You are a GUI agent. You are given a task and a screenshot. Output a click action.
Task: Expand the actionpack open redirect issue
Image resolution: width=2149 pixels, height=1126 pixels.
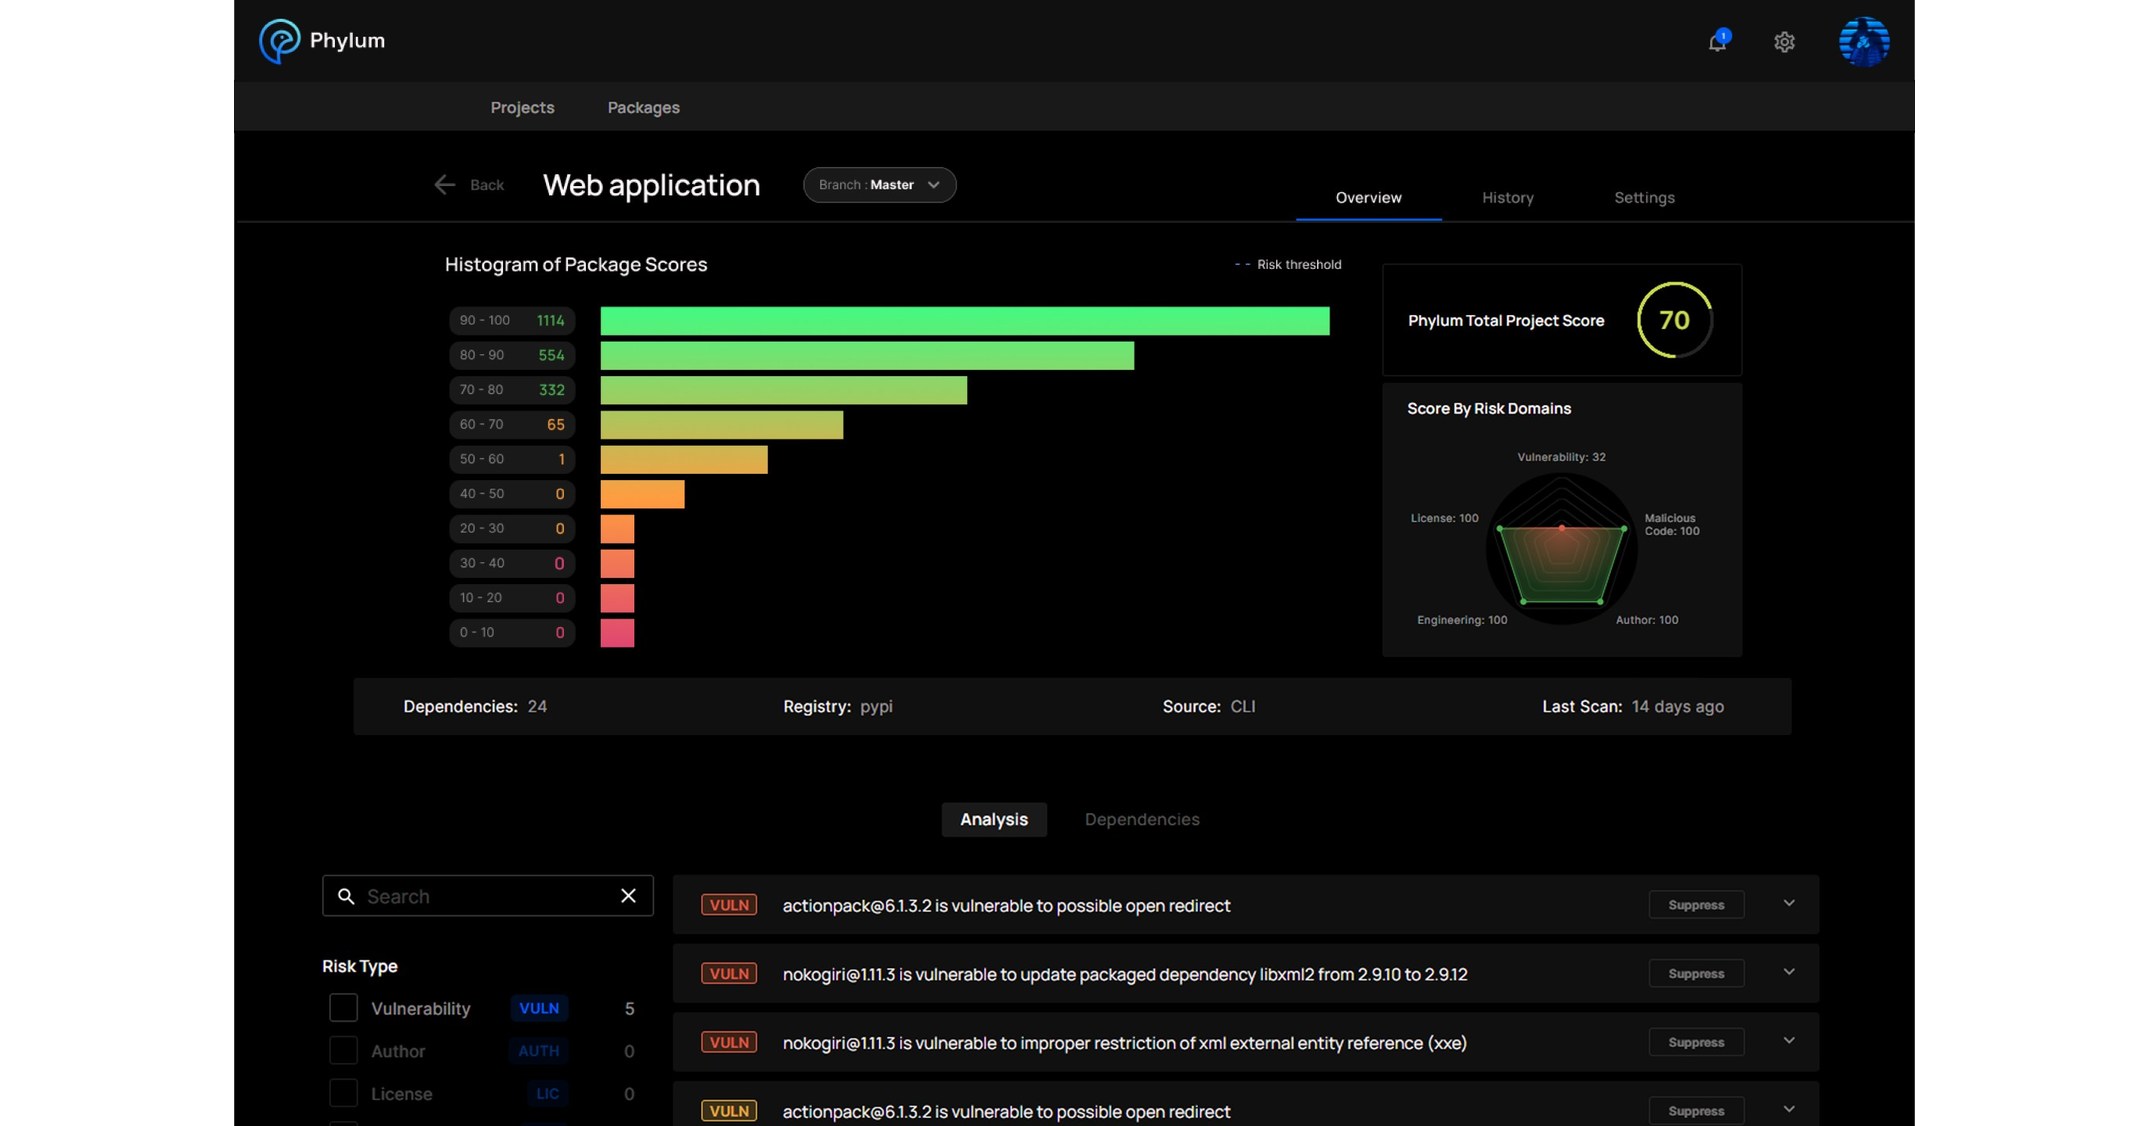tap(1789, 902)
